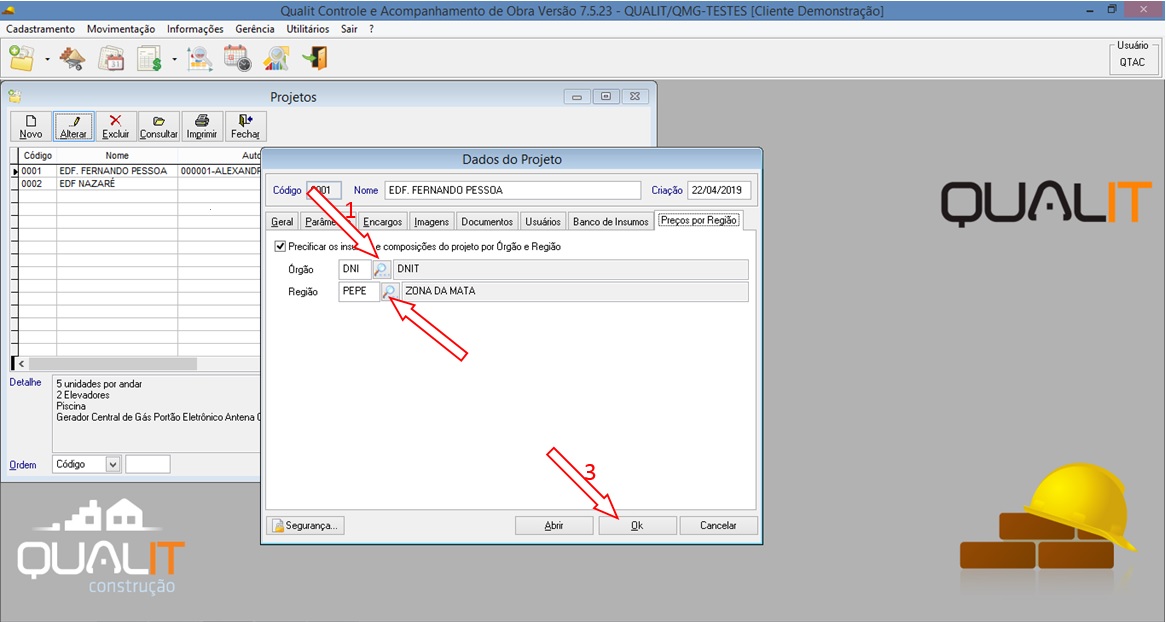Open the bricks and wheelbarrow materials icon

click(x=72, y=58)
